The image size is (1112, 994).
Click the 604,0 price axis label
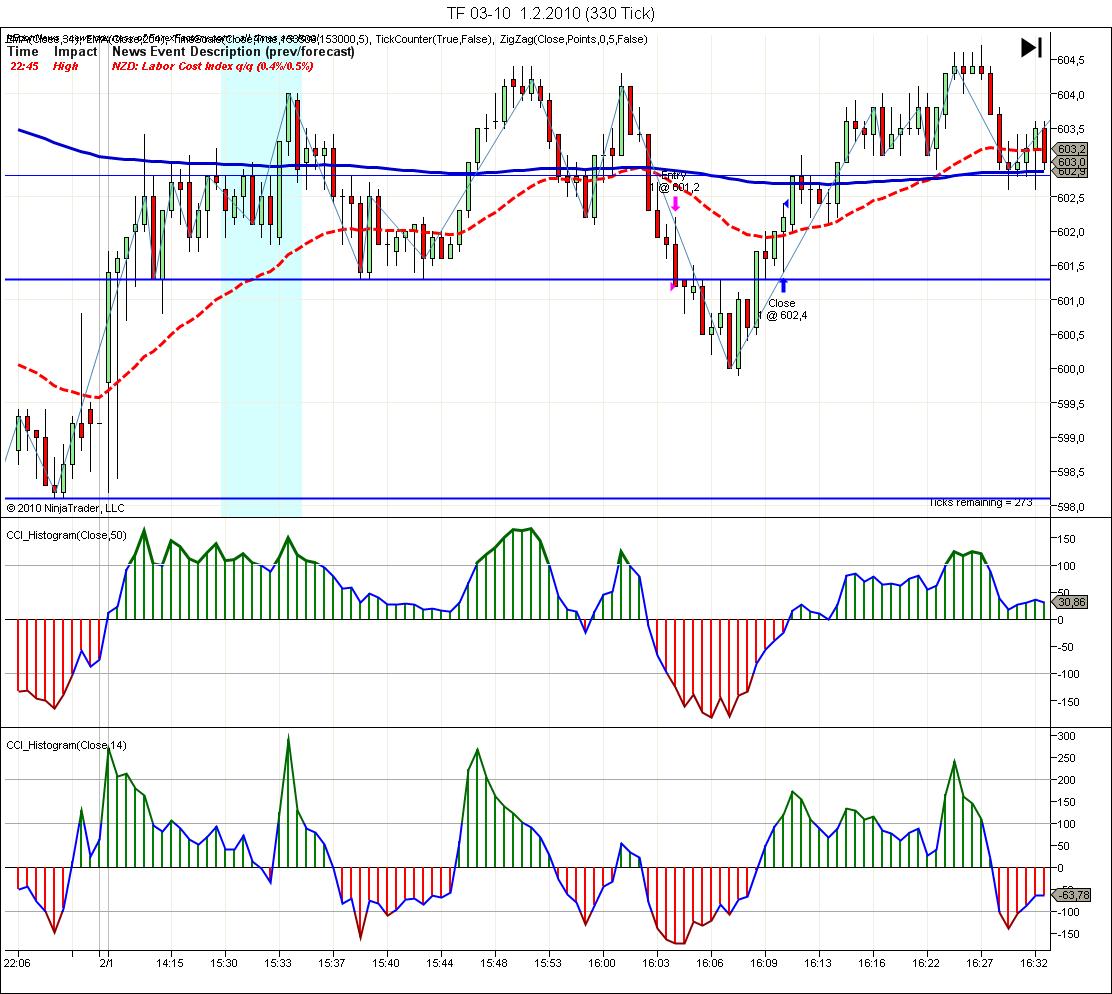pos(1071,95)
